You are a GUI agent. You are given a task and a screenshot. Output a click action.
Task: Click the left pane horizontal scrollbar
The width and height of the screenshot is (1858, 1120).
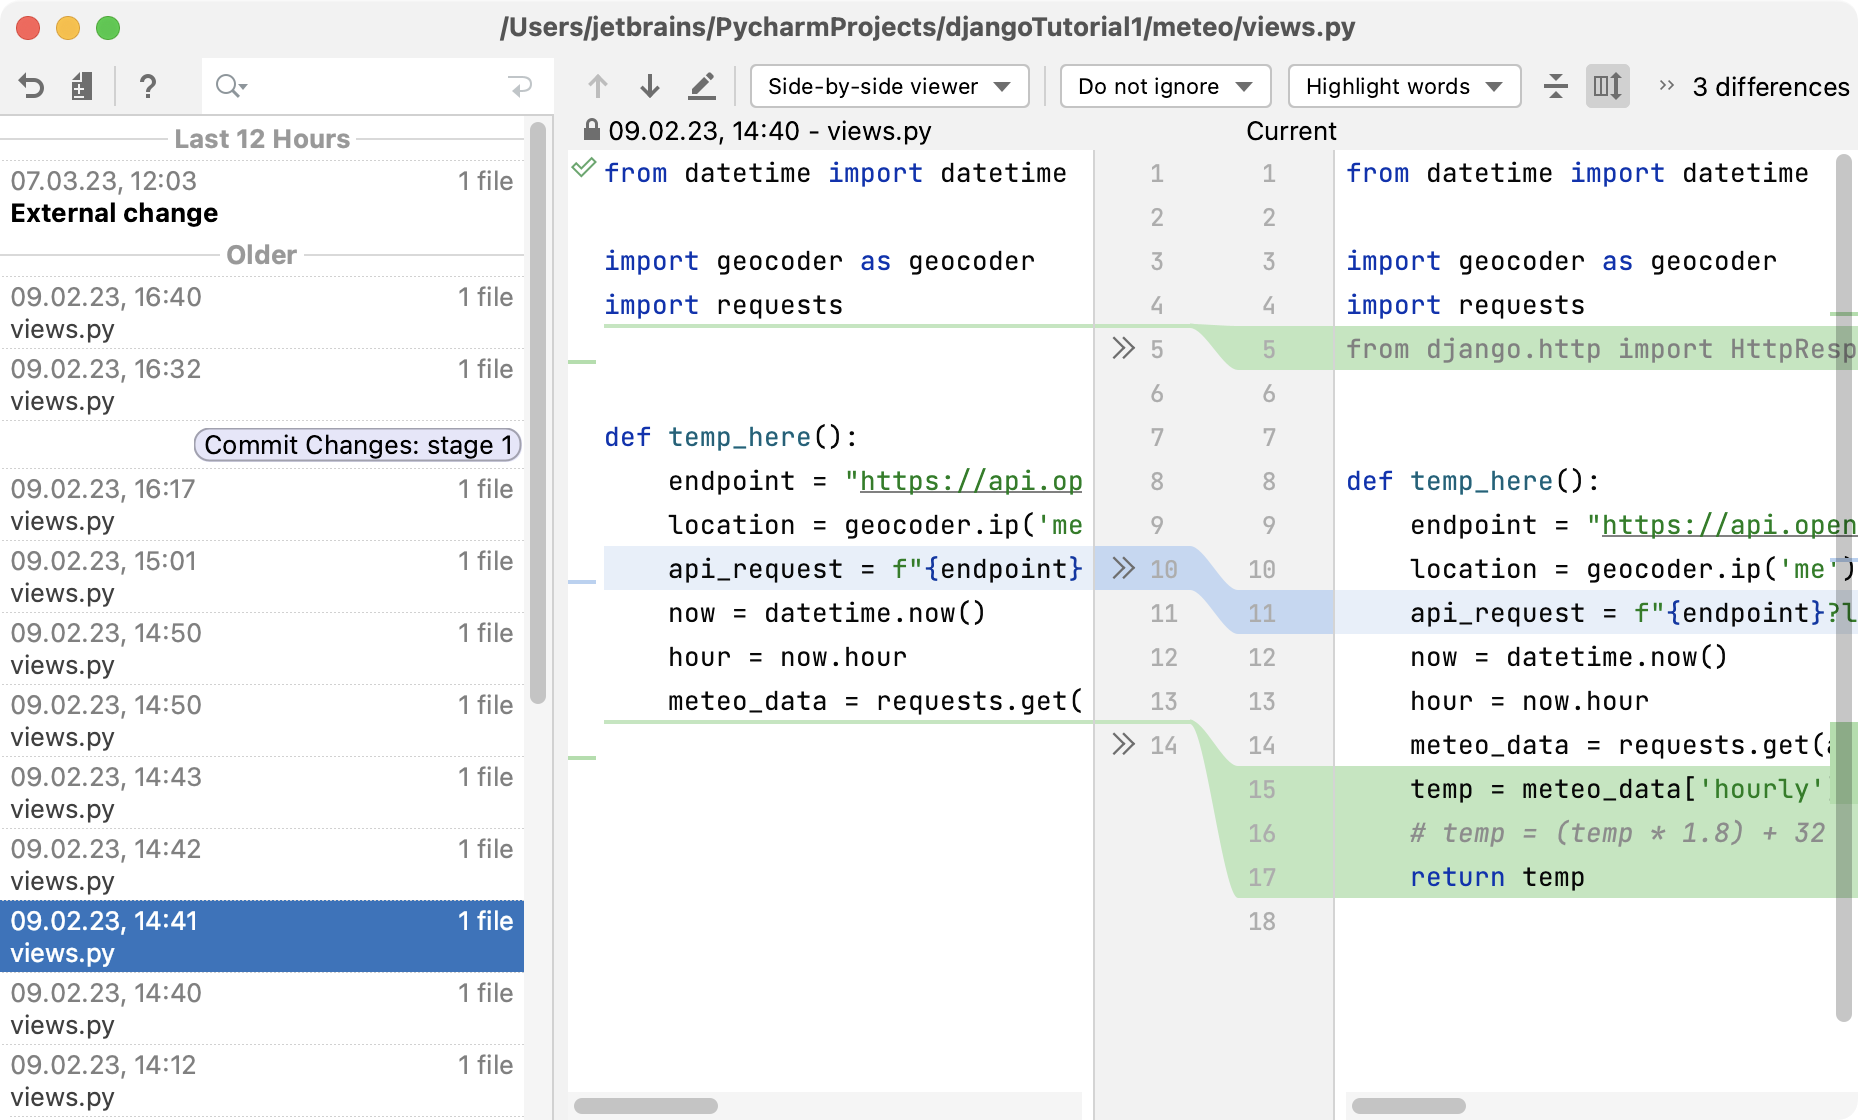click(x=646, y=1106)
